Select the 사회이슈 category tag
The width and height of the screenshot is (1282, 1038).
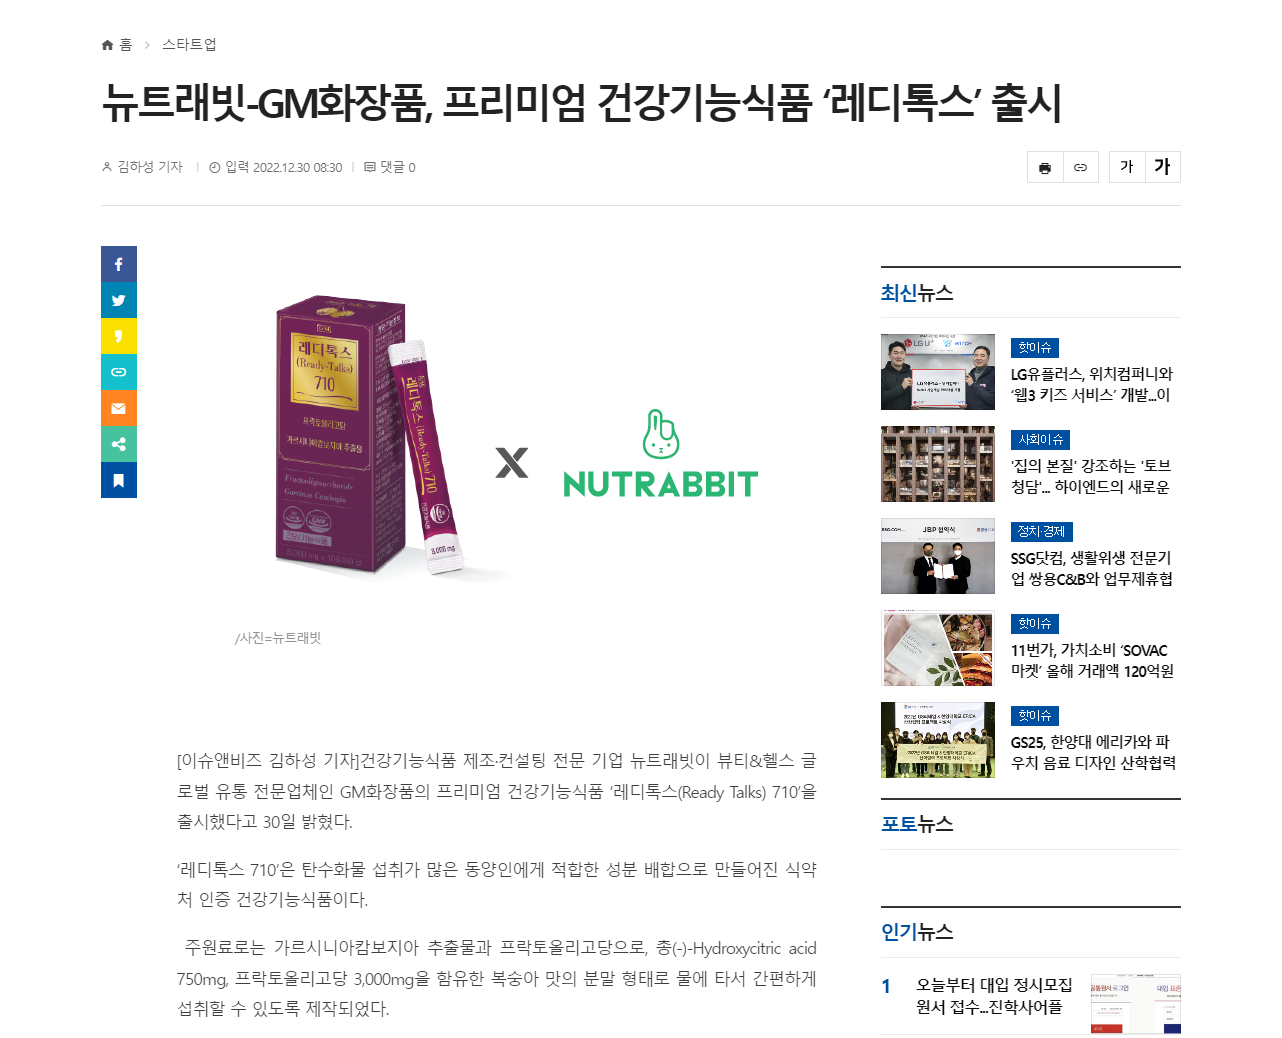click(1040, 440)
